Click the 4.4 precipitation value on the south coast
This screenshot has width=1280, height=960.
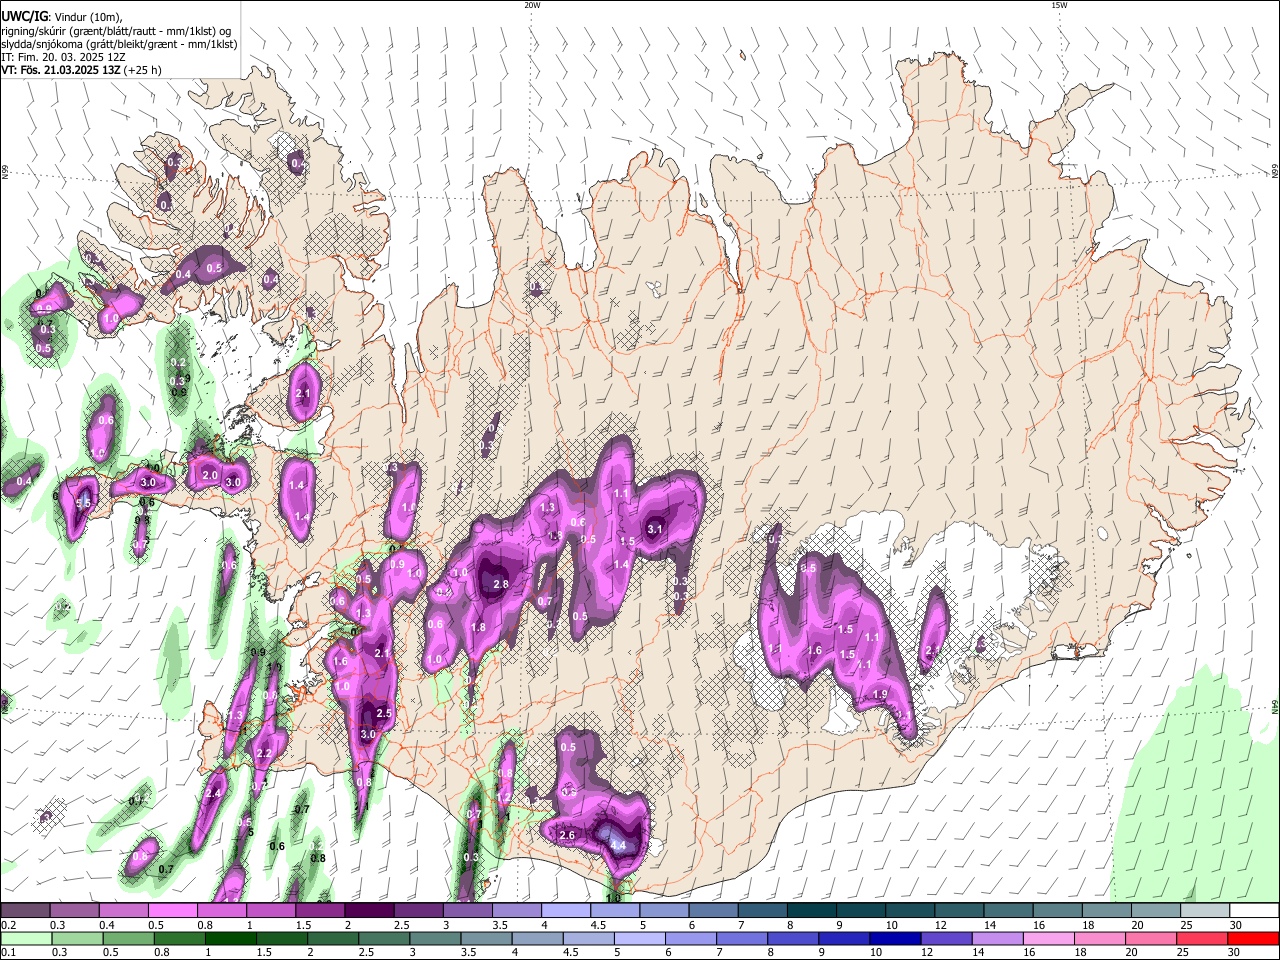pos(618,846)
